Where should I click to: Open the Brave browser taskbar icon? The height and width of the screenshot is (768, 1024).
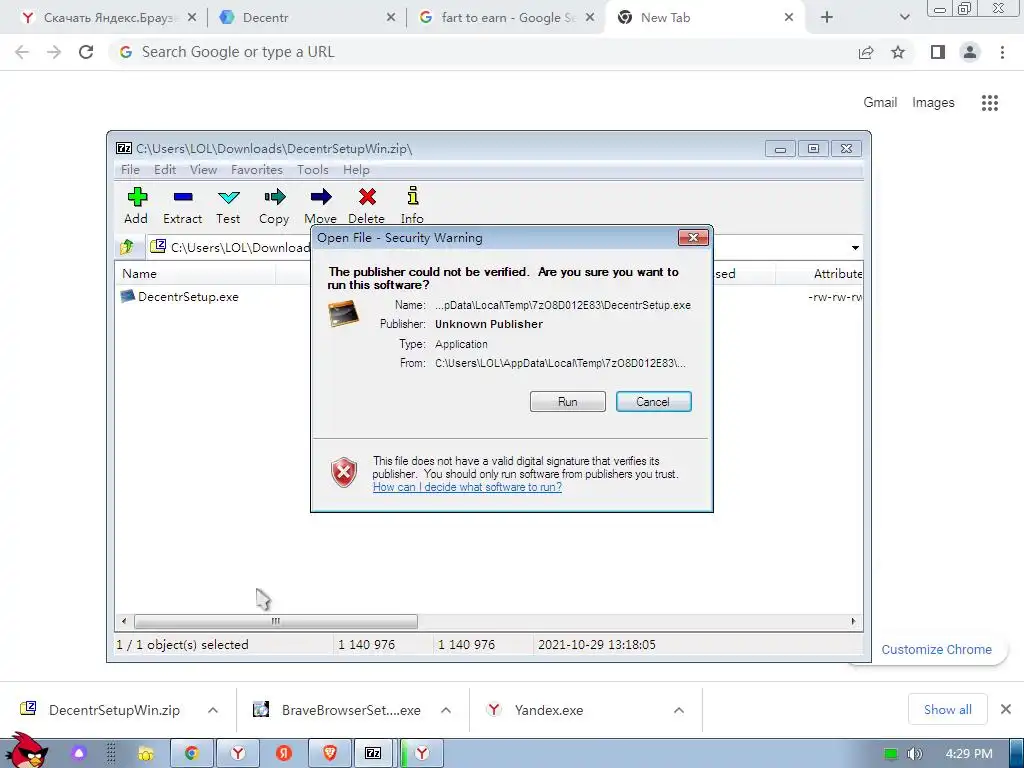click(330, 754)
